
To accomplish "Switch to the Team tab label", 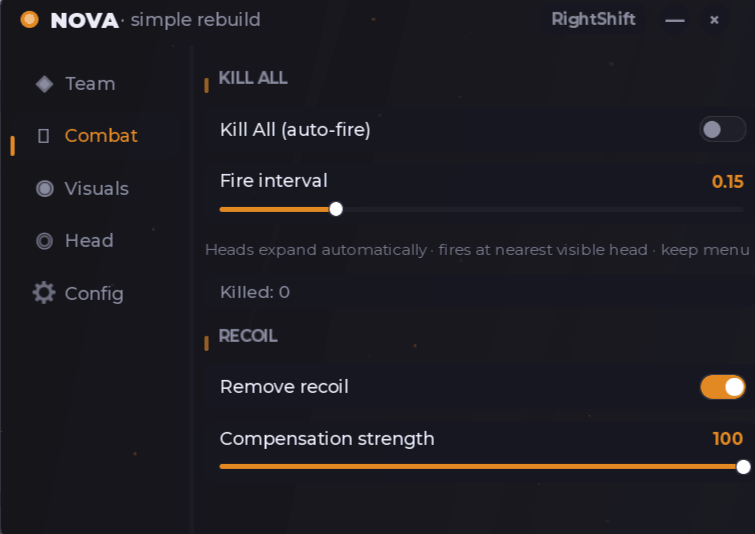I will (90, 84).
